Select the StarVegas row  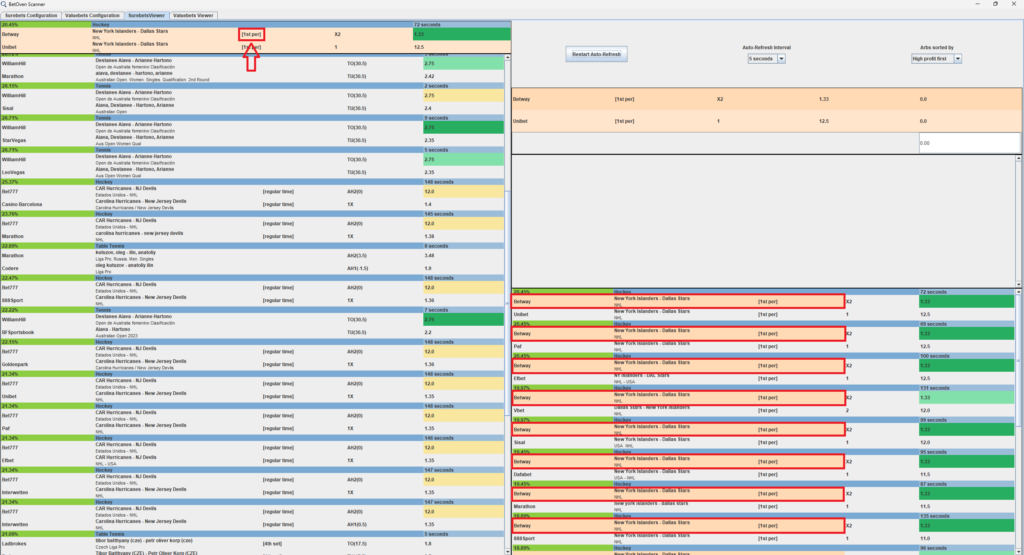252,140
